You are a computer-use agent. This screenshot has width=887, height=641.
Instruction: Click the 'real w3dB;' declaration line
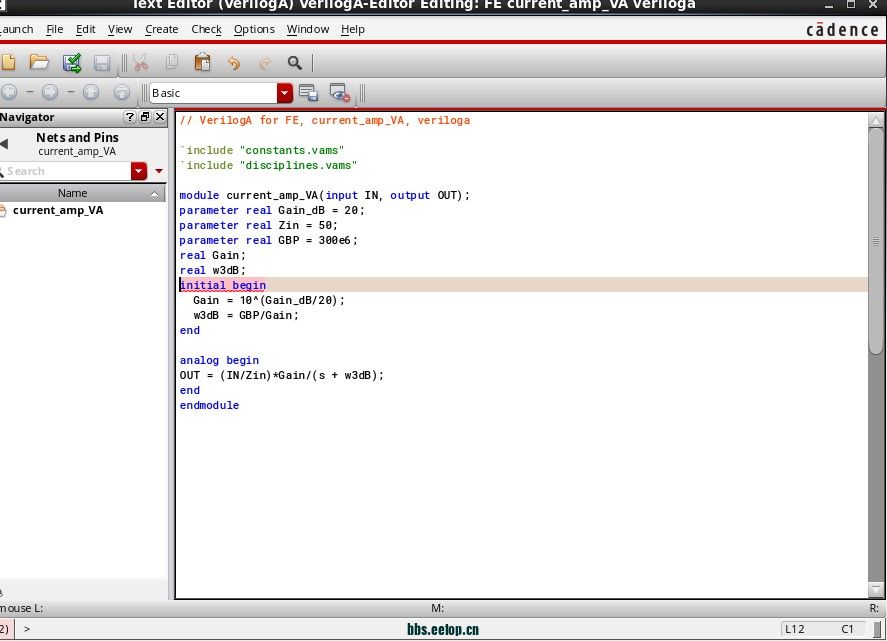click(213, 270)
